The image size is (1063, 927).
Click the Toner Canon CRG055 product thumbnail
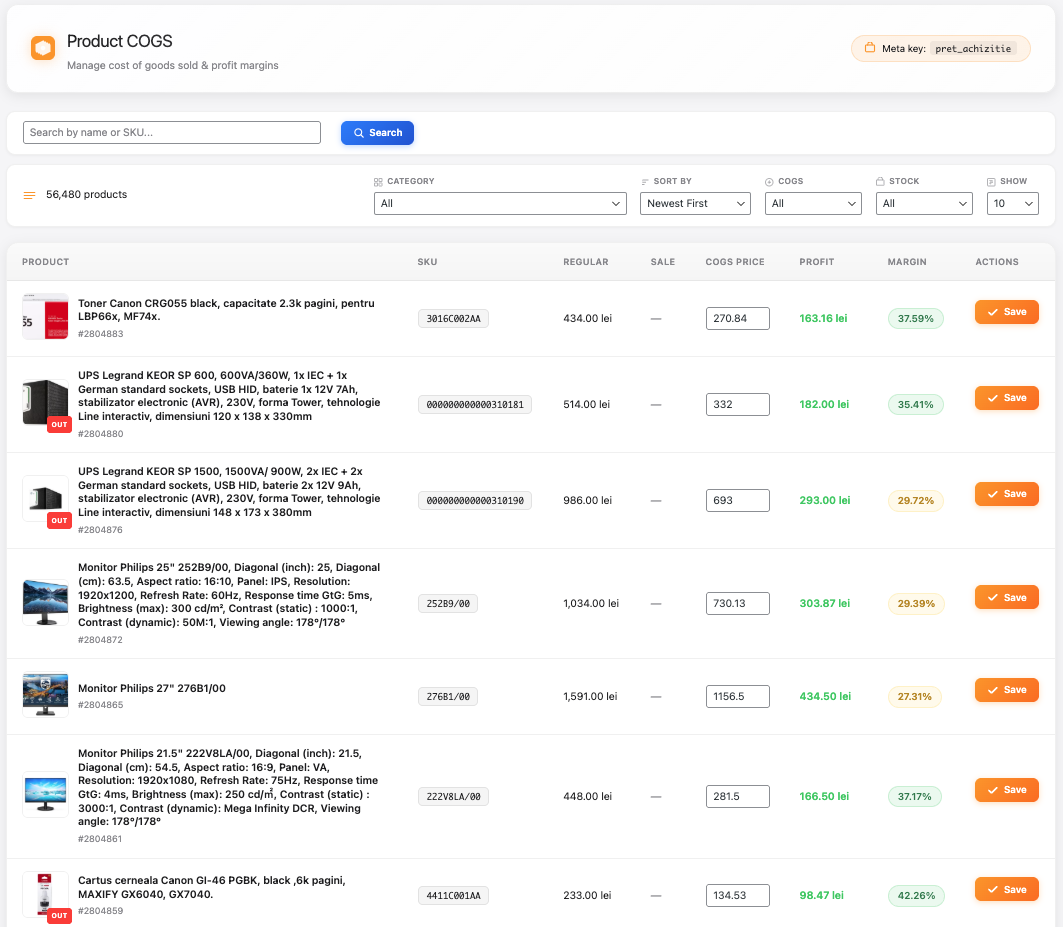45,317
